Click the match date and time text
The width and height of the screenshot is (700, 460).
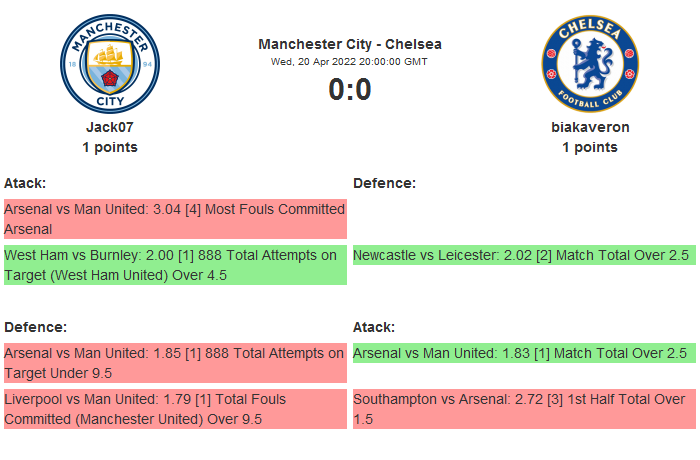[350, 61]
